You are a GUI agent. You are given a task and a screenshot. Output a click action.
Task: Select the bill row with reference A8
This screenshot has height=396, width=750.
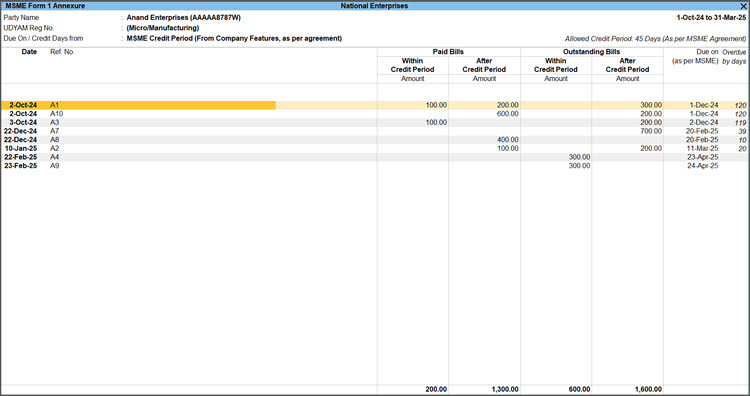point(375,140)
